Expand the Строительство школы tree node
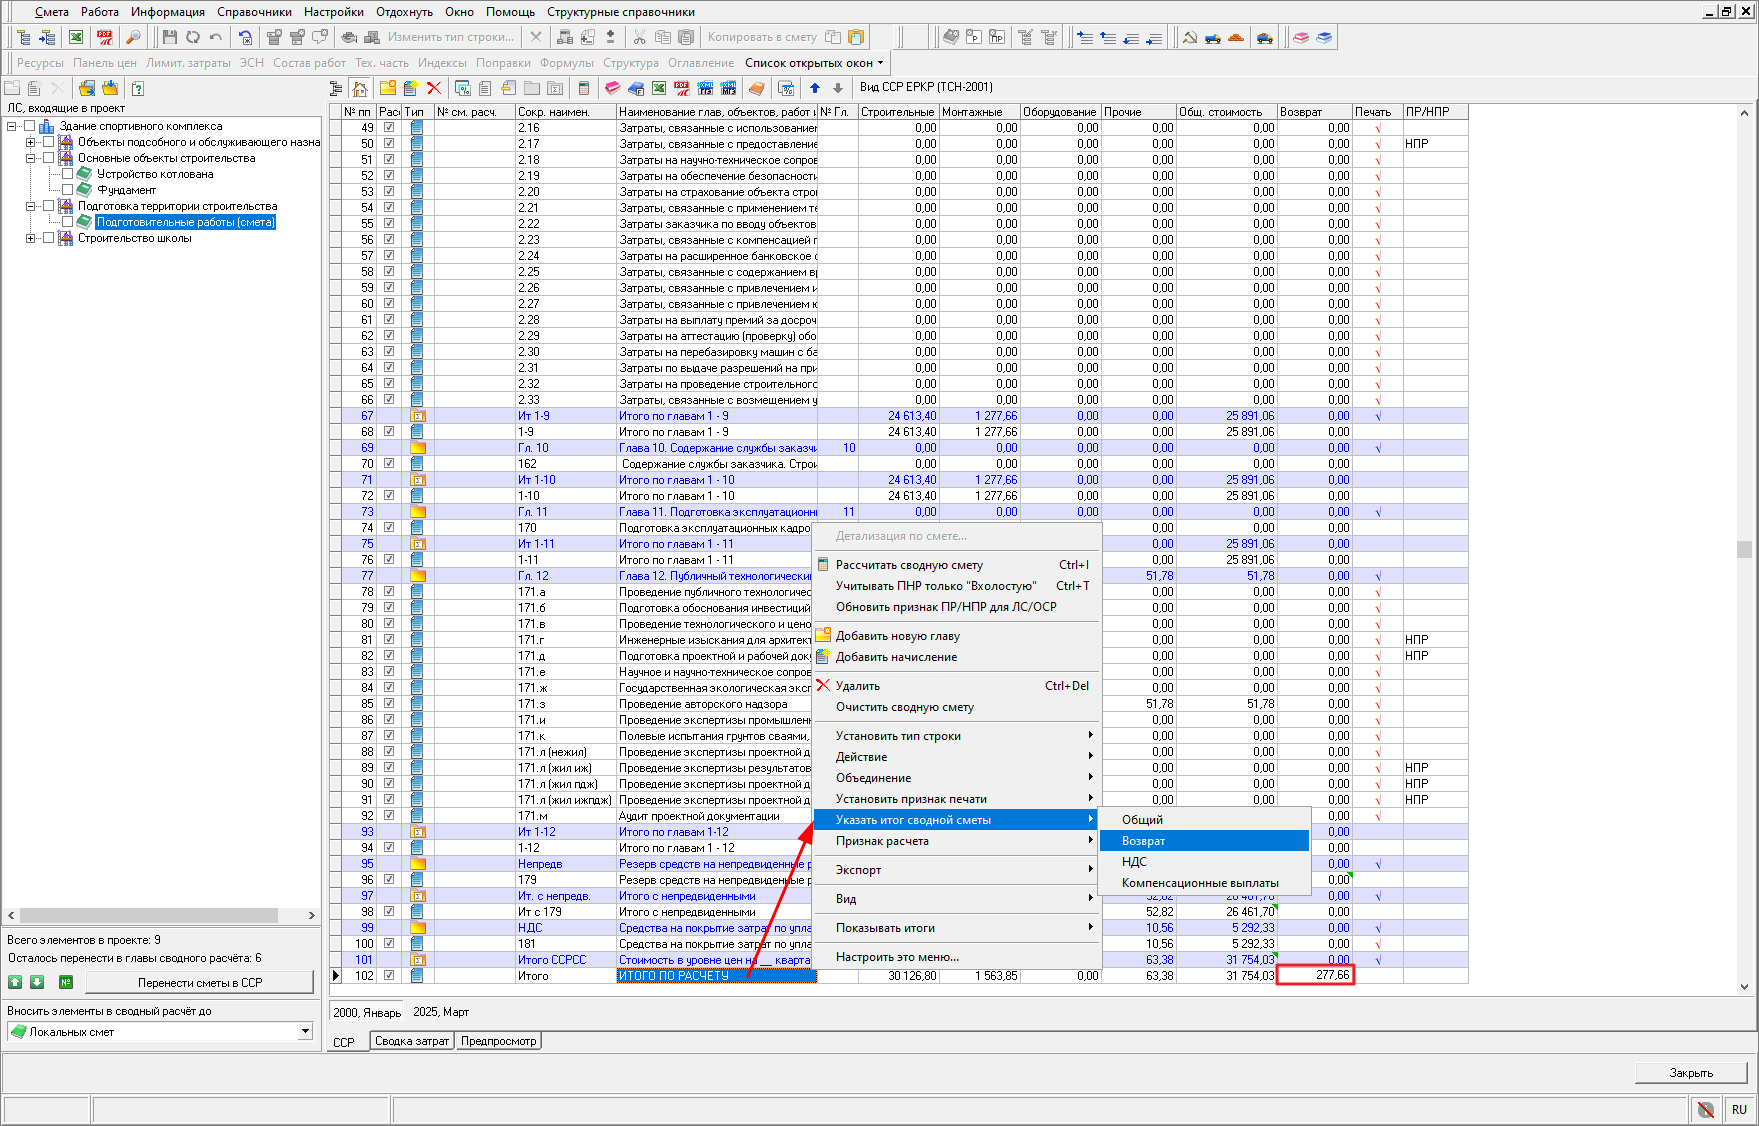The height and width of the screenshot is (1126, 1759). 31,238
